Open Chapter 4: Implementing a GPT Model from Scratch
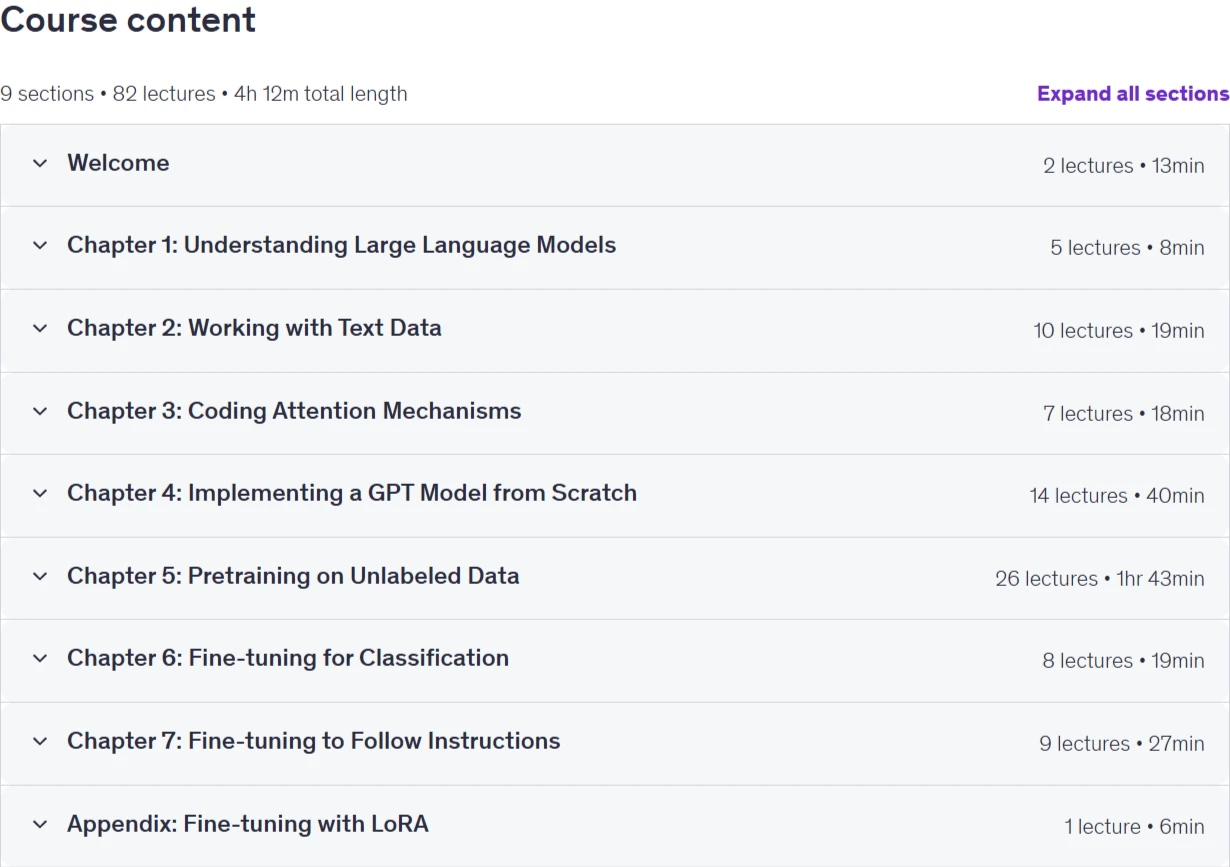 pyautogui.click(x=352, y=493)
